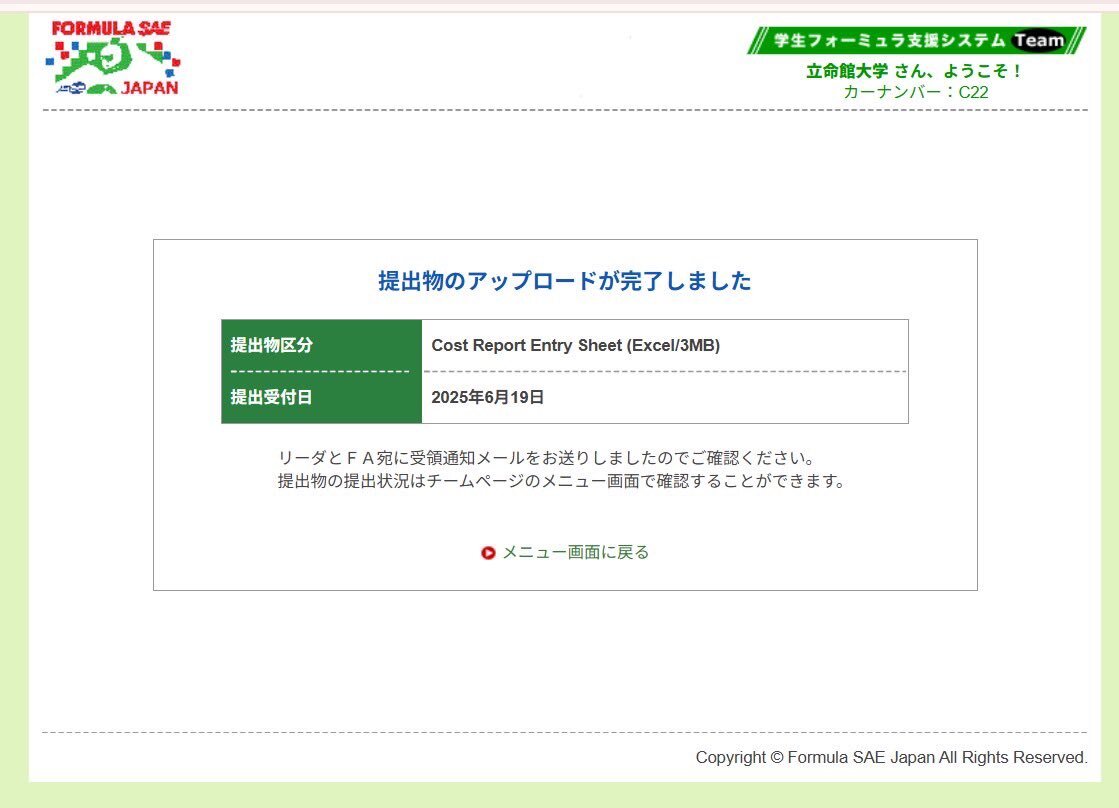The image size is (1119, 808).
Task: Click the カーナンバー：C22 text
Action: pyautogui.click(x=916, y=92)
